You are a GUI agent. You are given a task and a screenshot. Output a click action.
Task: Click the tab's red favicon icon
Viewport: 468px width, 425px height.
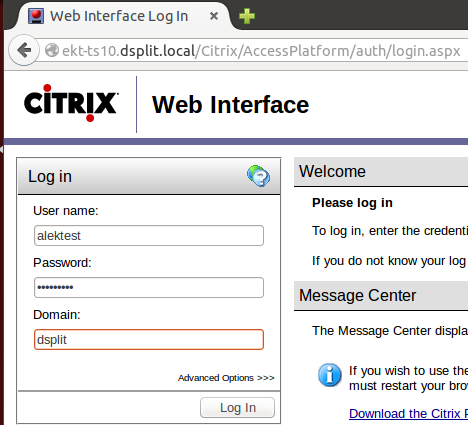[36, 16]
